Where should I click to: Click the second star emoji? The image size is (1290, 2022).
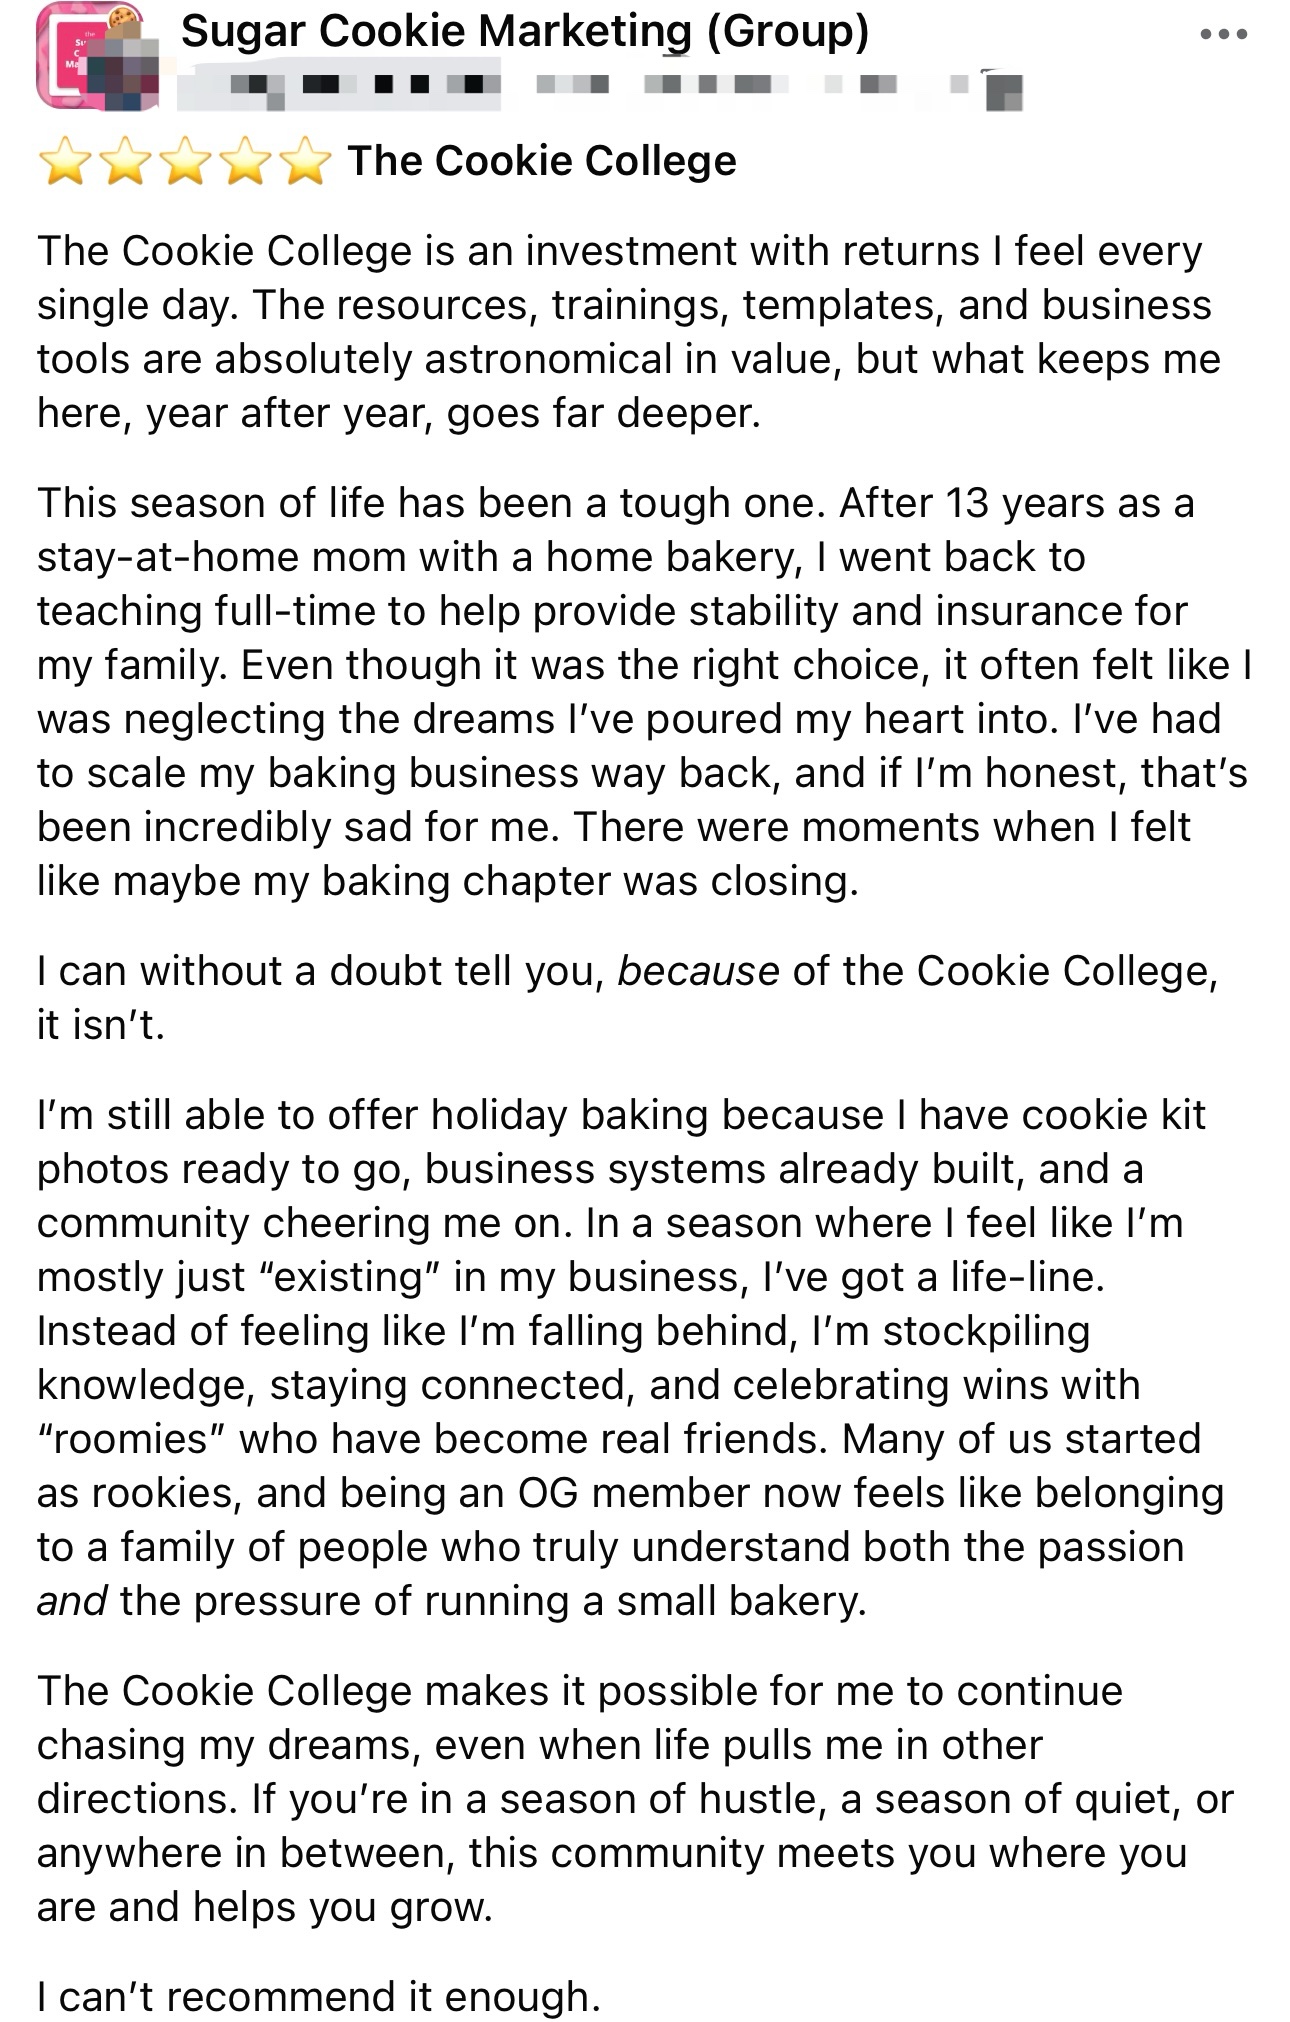pos(124,162)
